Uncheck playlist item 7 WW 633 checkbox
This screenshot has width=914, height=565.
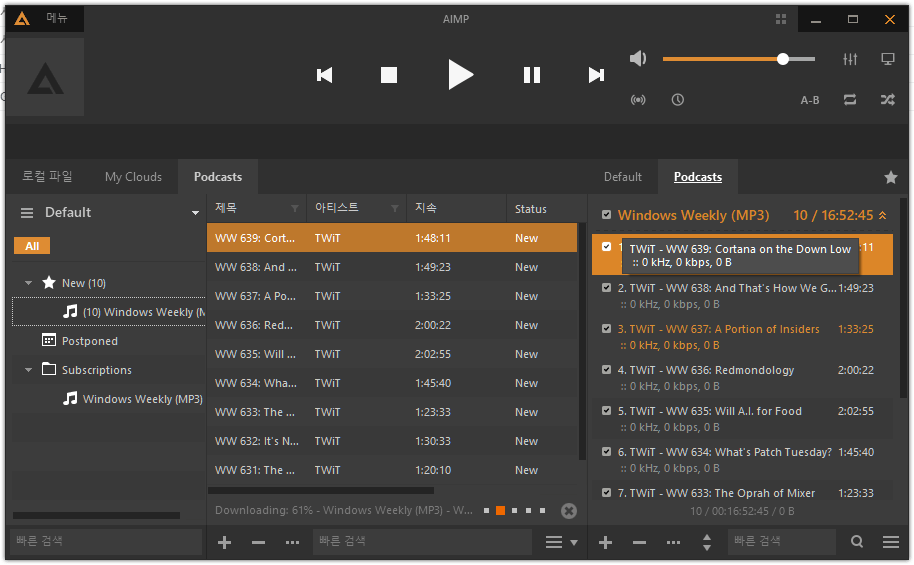pyautogui.click(x=607, y=493)
